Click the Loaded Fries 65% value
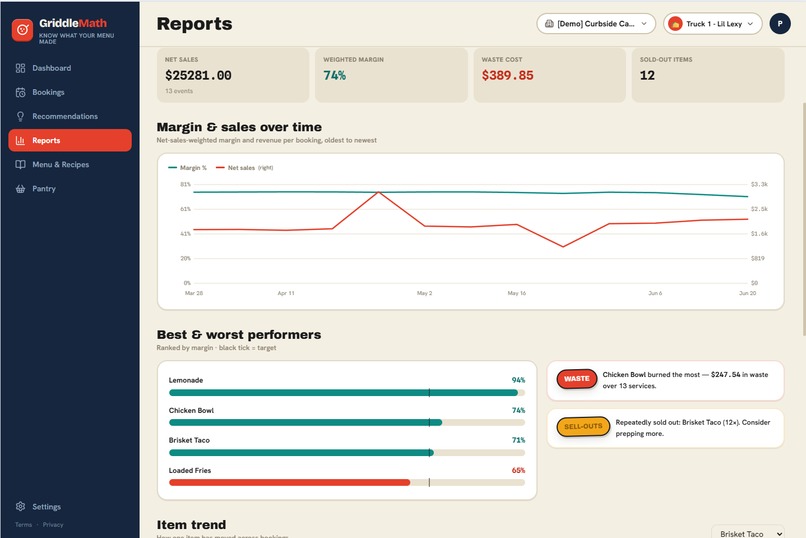Viewport: 806px width, 538px height. tap(518, 471)
